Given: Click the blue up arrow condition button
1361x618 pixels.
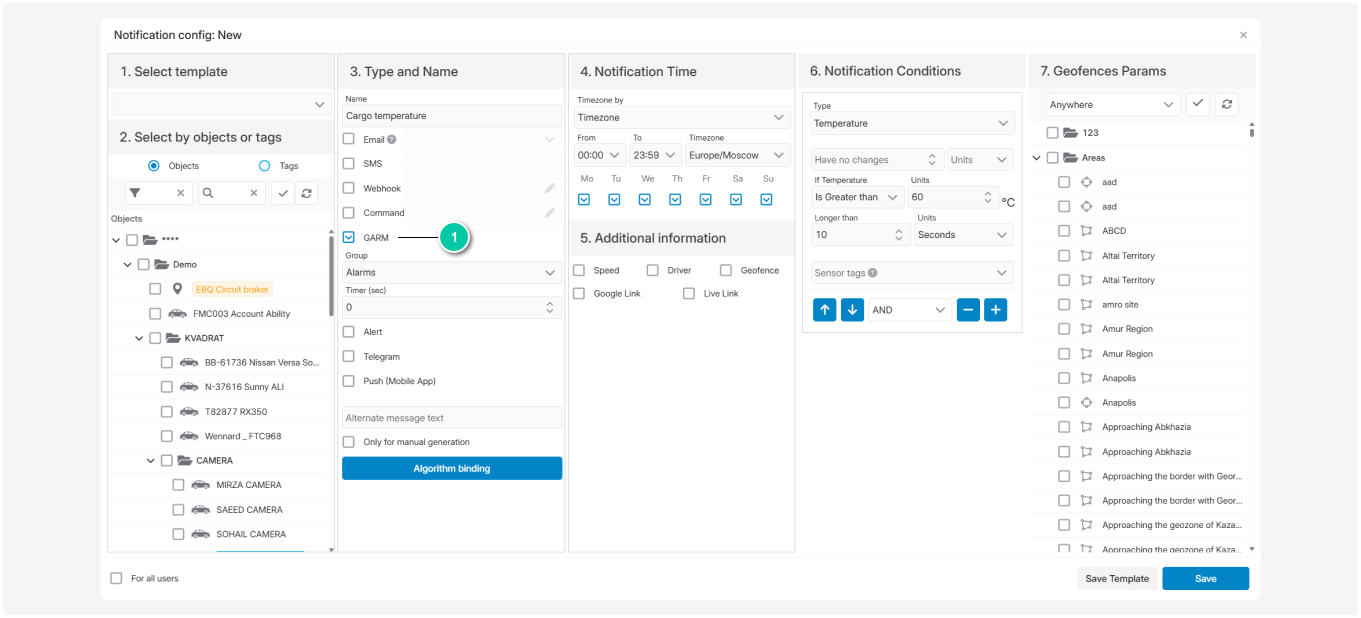Looking at the screenshot, I should [824, 310].
